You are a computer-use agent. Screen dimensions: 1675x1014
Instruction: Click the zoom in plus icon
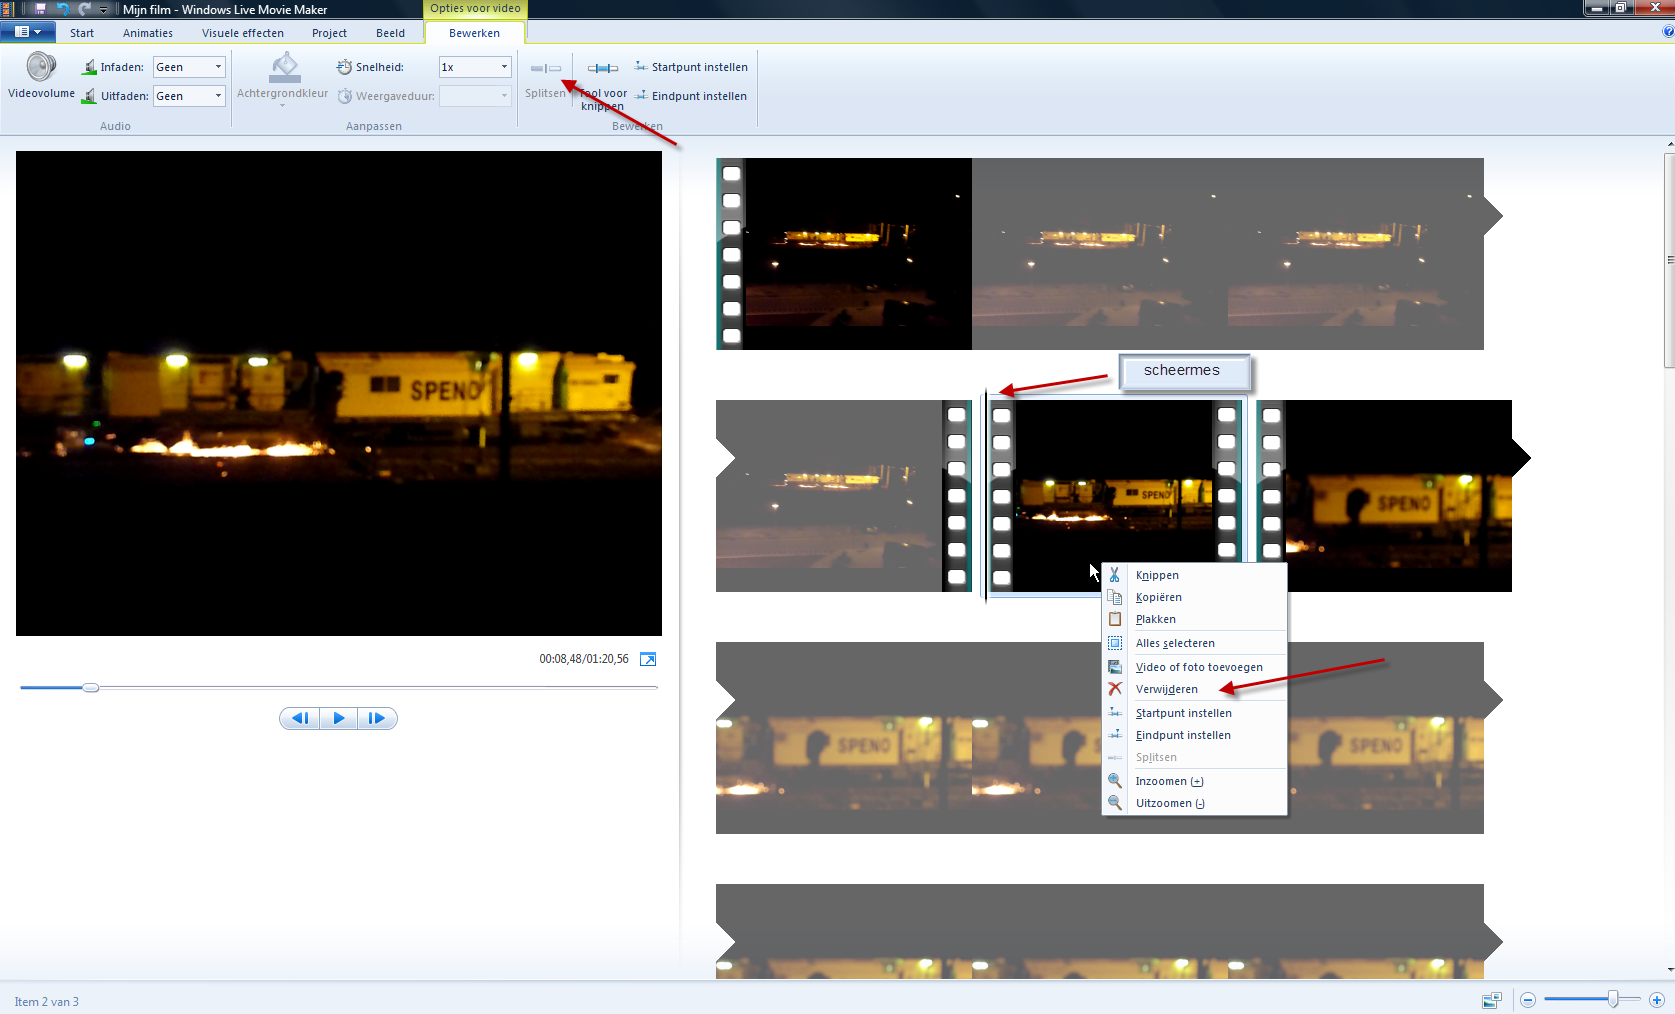[x=1656, y=1000]
